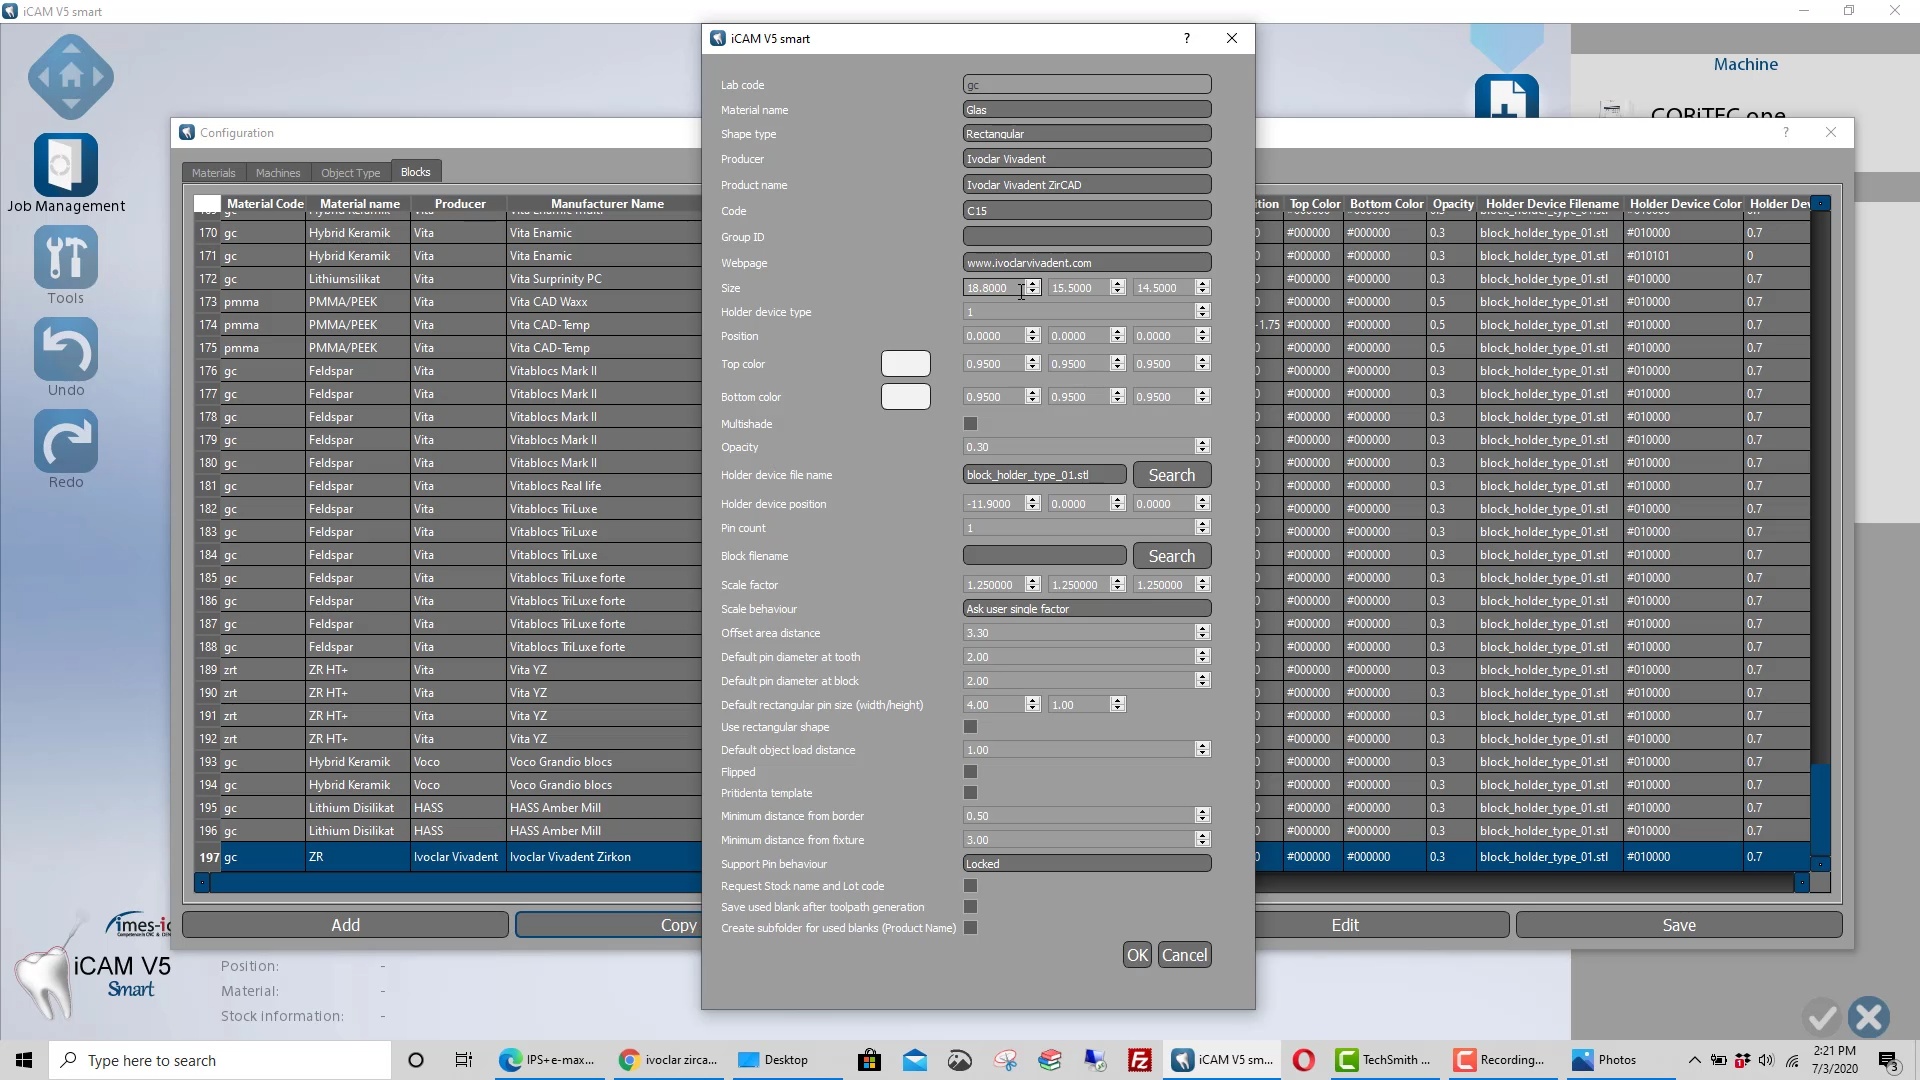Image resolution: width=1920 pixels, height=1080 pixels.
Task: Click the Material Code column header
Action: (x=265, y=204)
